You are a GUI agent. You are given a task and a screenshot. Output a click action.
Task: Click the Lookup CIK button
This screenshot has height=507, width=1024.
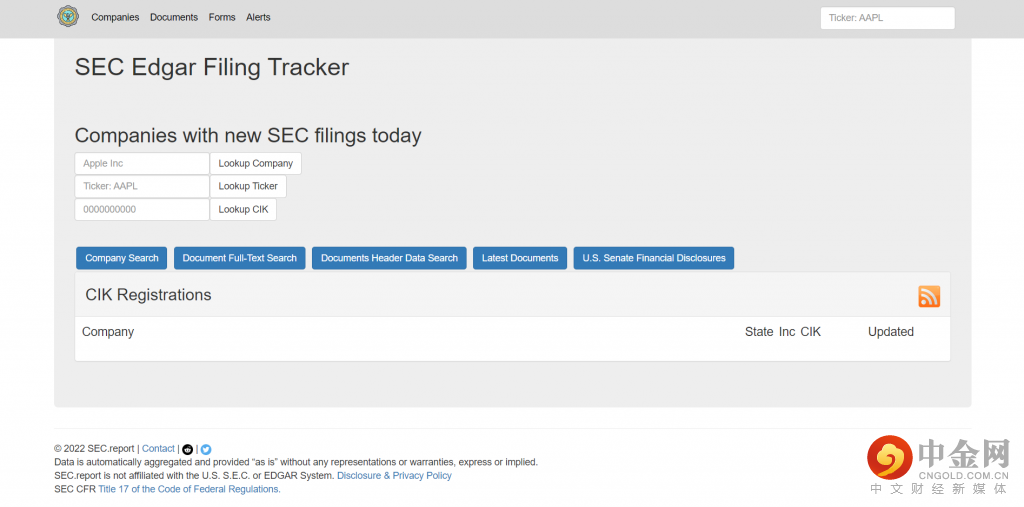point(243,209)
